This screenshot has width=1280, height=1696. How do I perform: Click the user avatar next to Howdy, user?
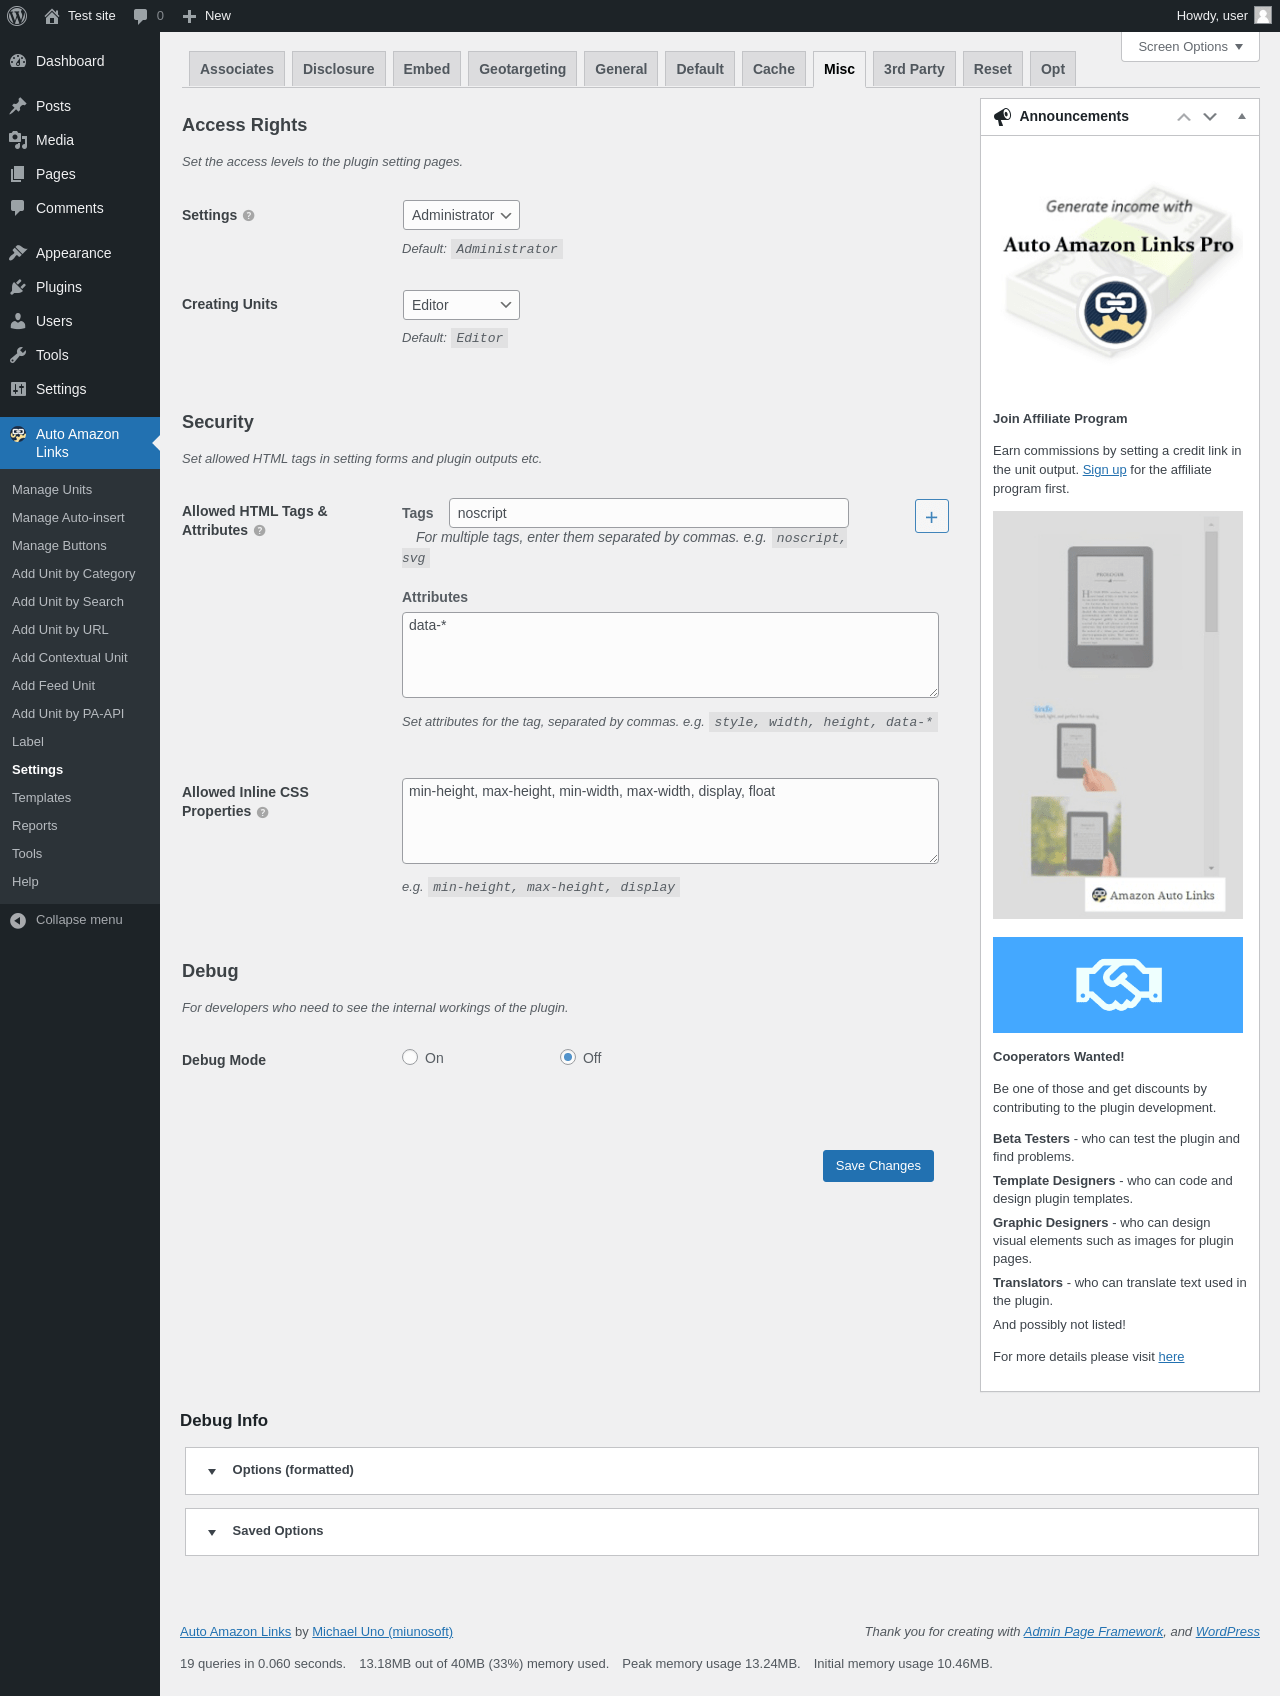tap(1263, 15)
